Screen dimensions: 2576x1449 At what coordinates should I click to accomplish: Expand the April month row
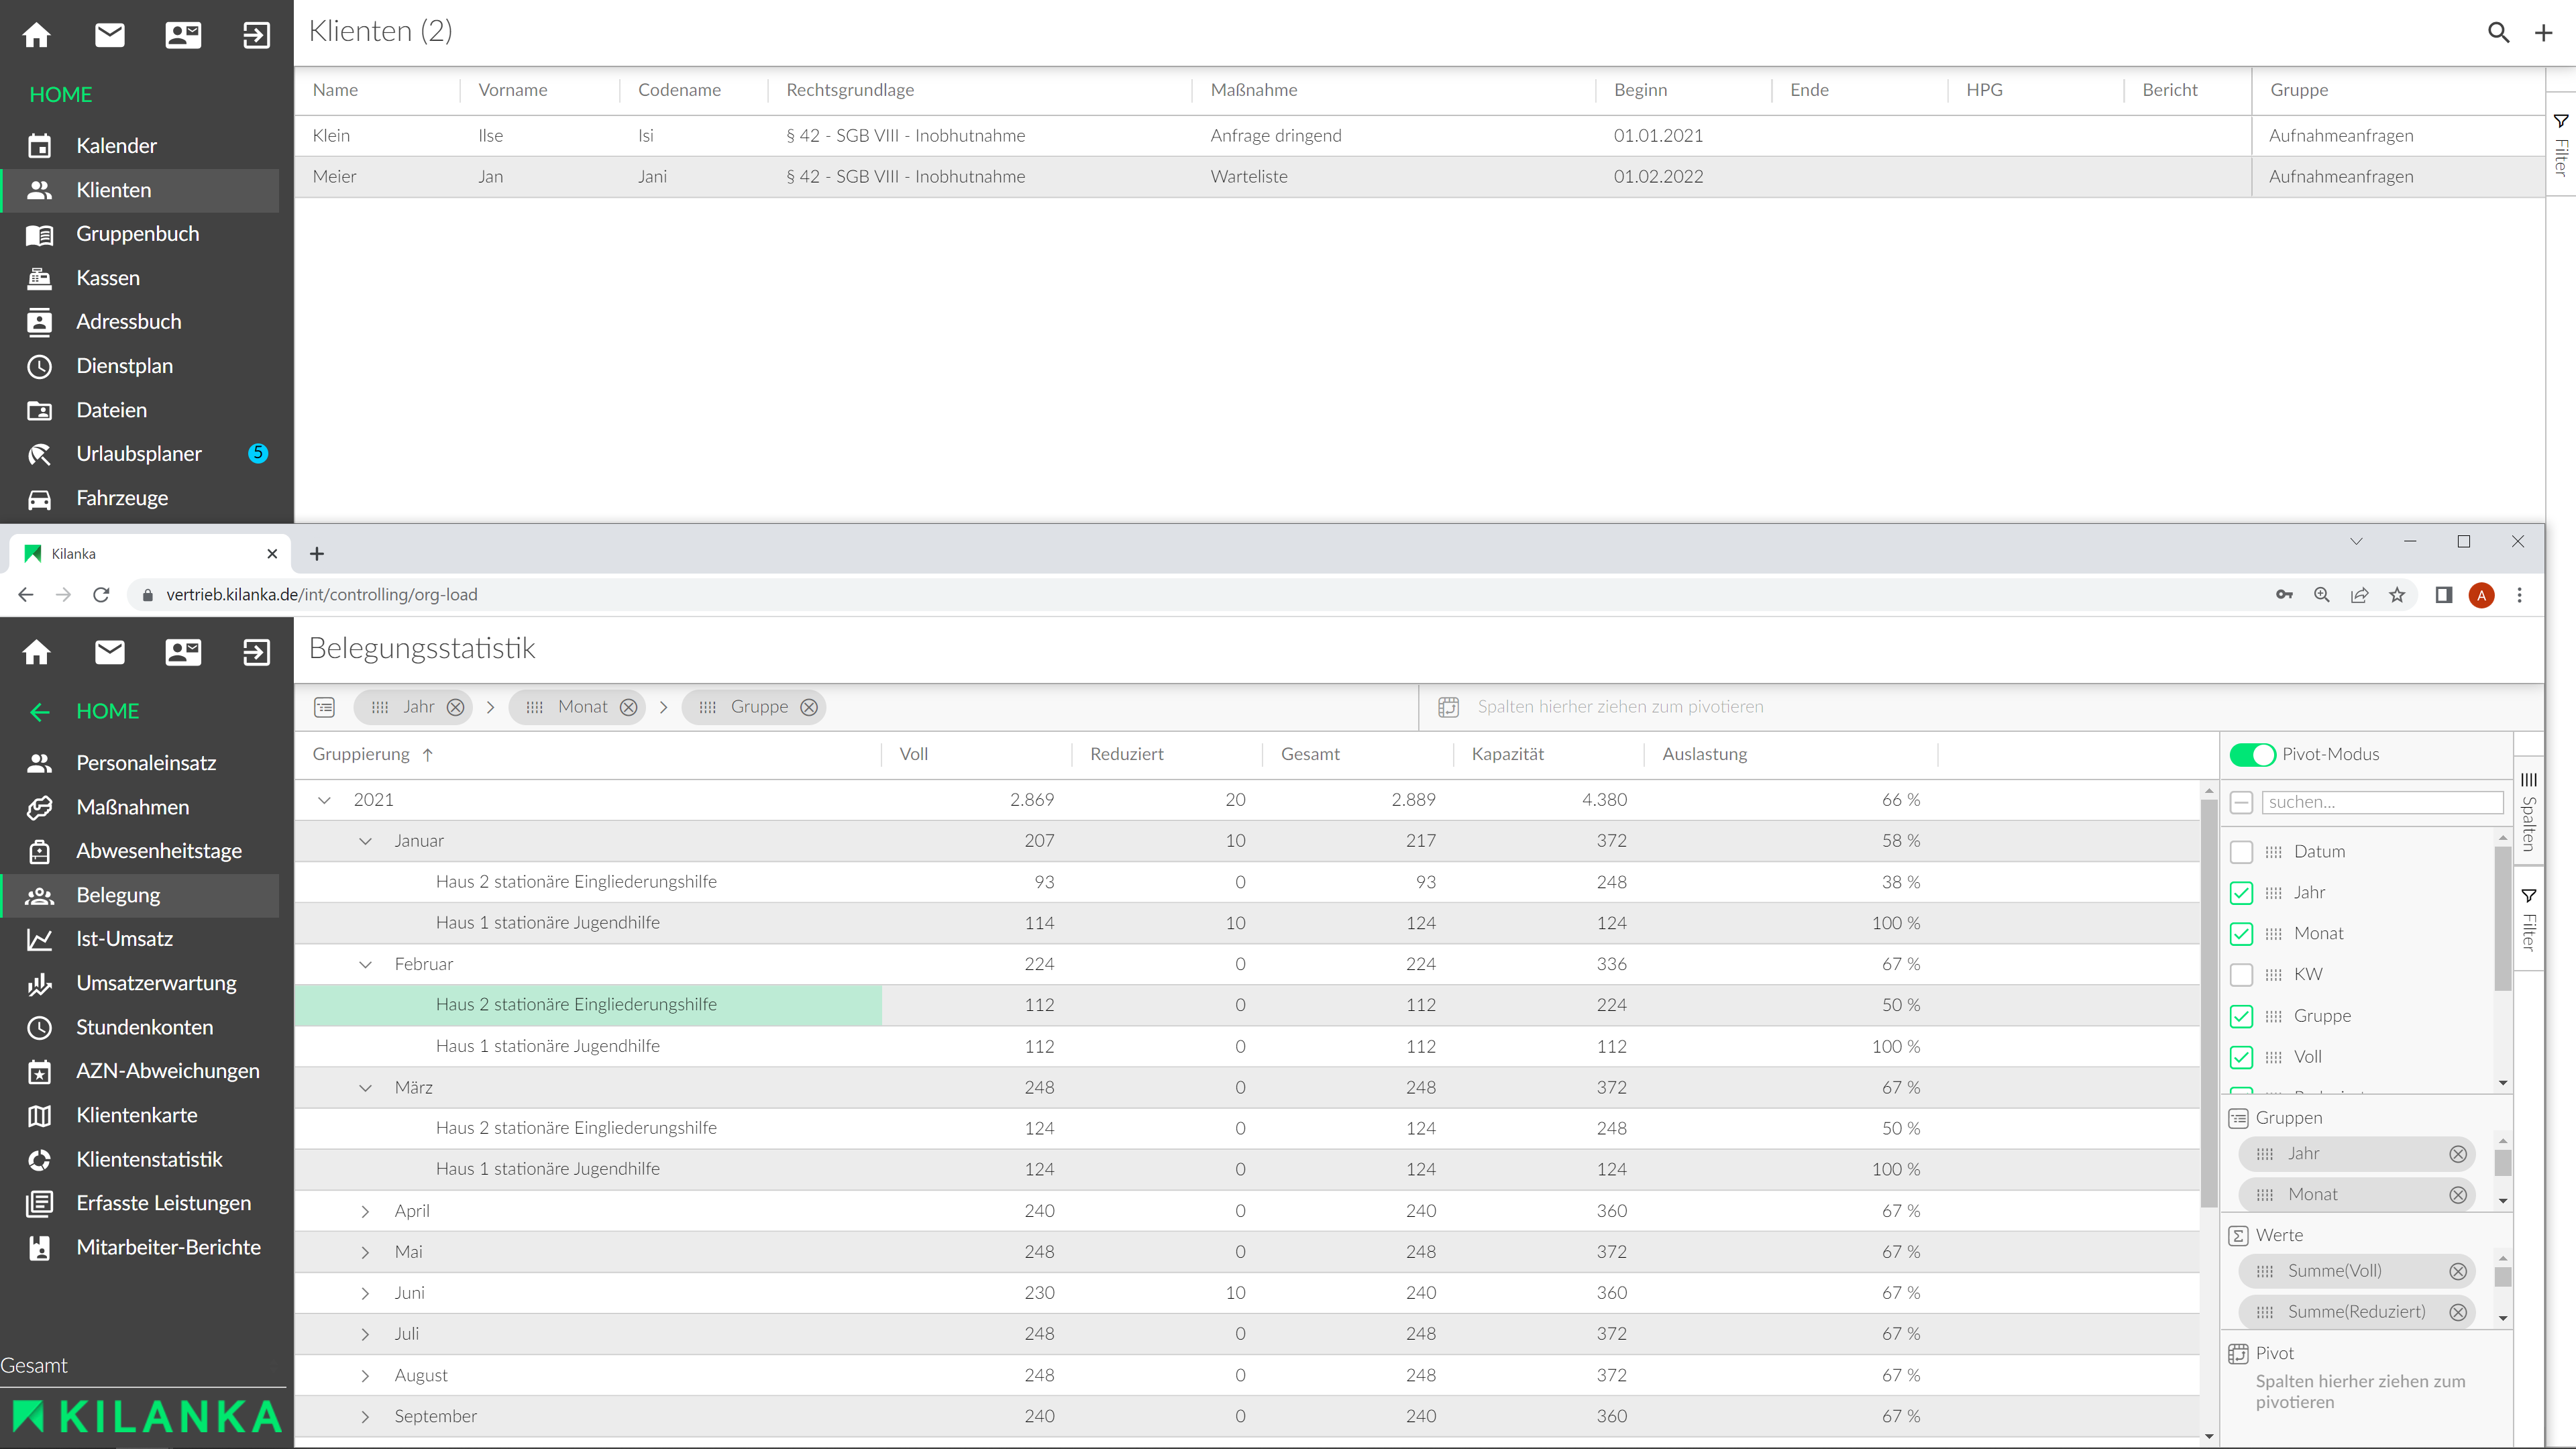(x=365, y=1211)
